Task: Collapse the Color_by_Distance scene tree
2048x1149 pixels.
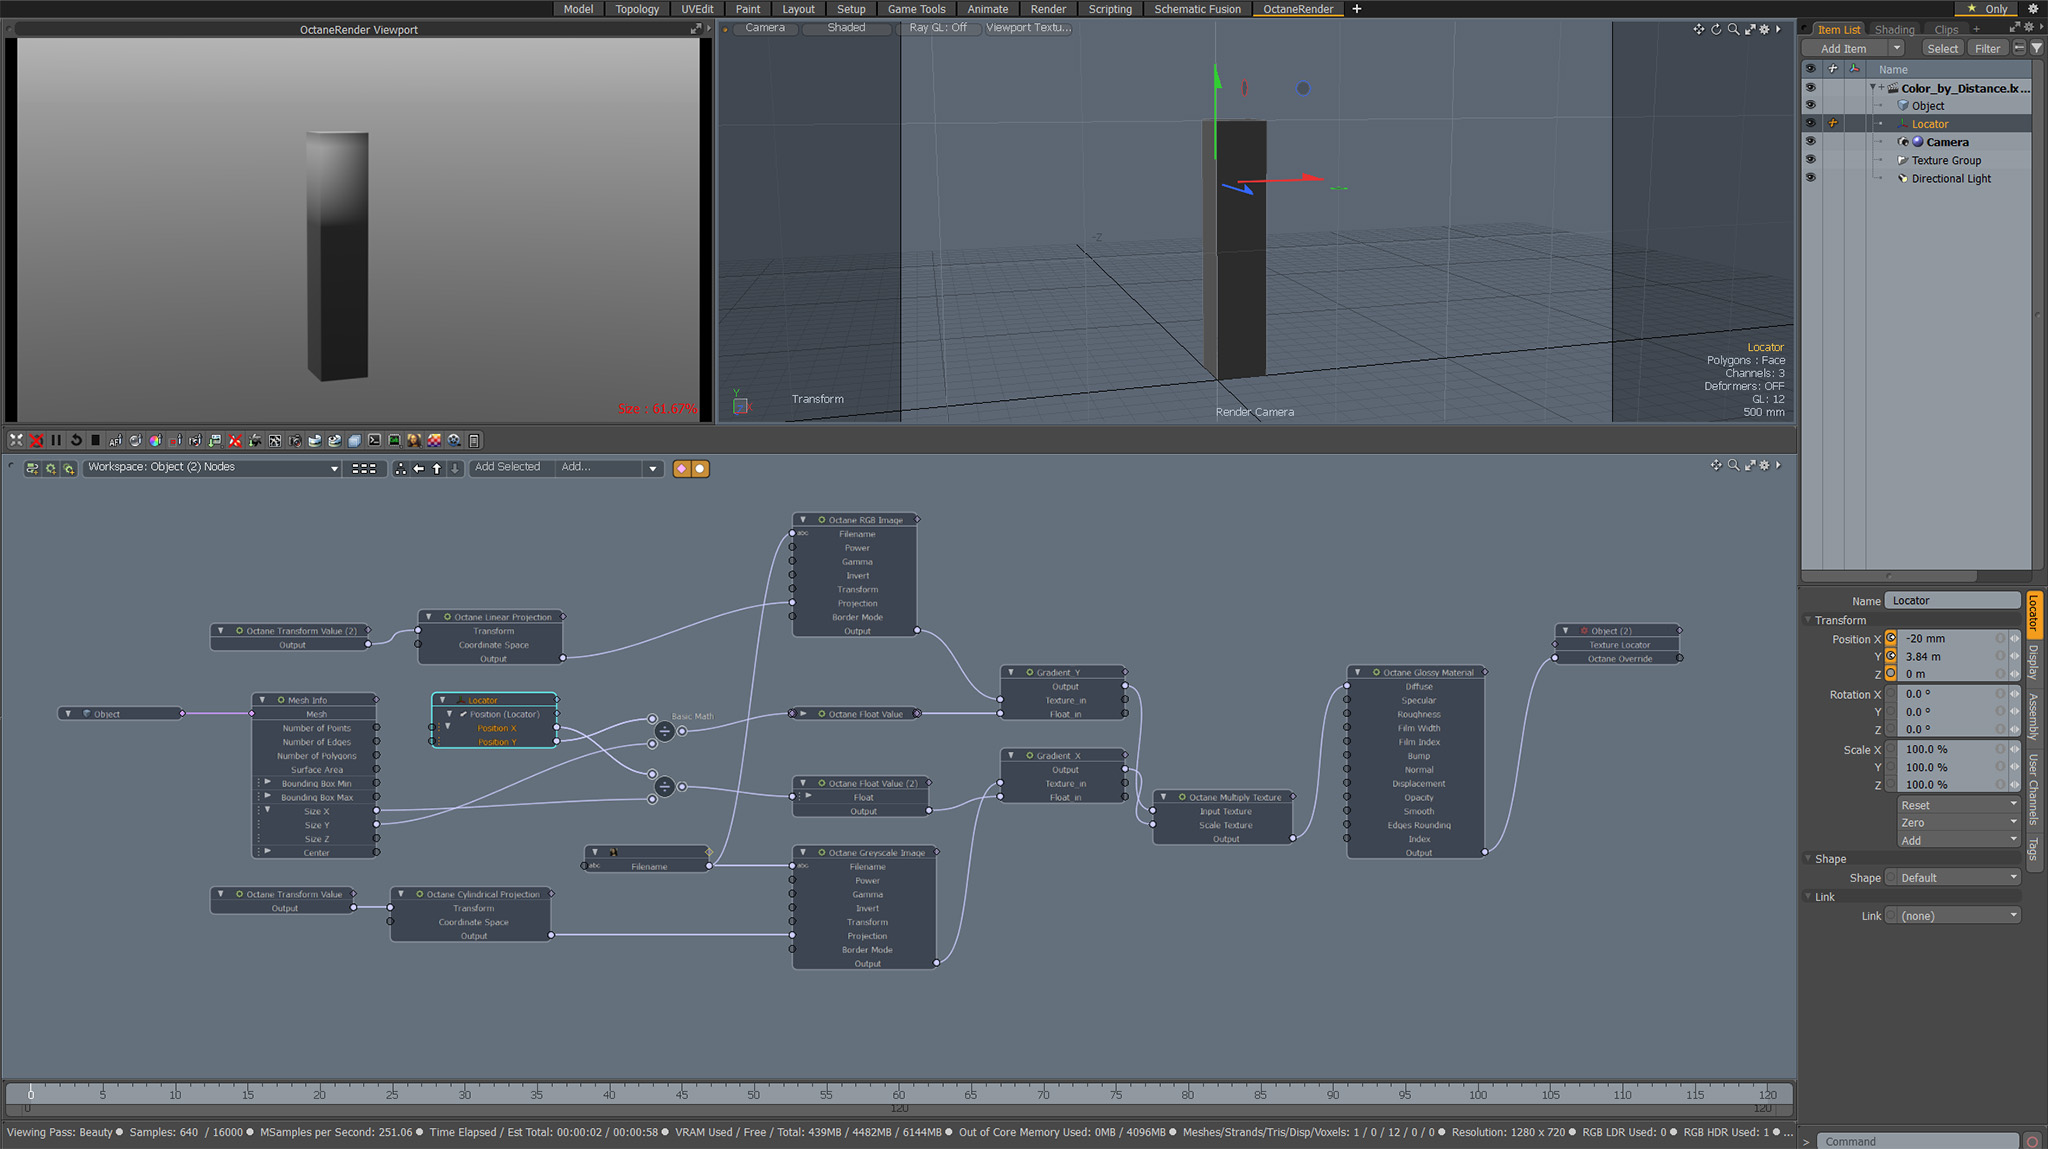Action: [1873, 88]
